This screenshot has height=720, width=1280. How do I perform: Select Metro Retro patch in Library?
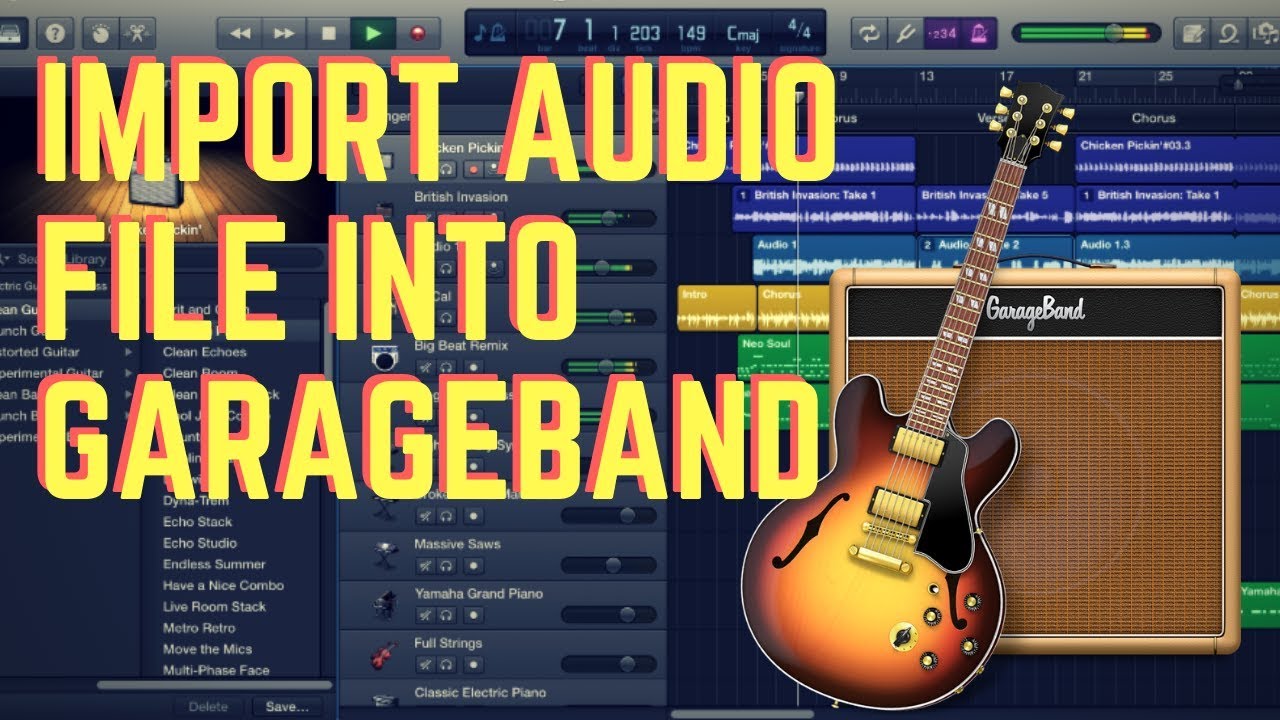point(199,628)
